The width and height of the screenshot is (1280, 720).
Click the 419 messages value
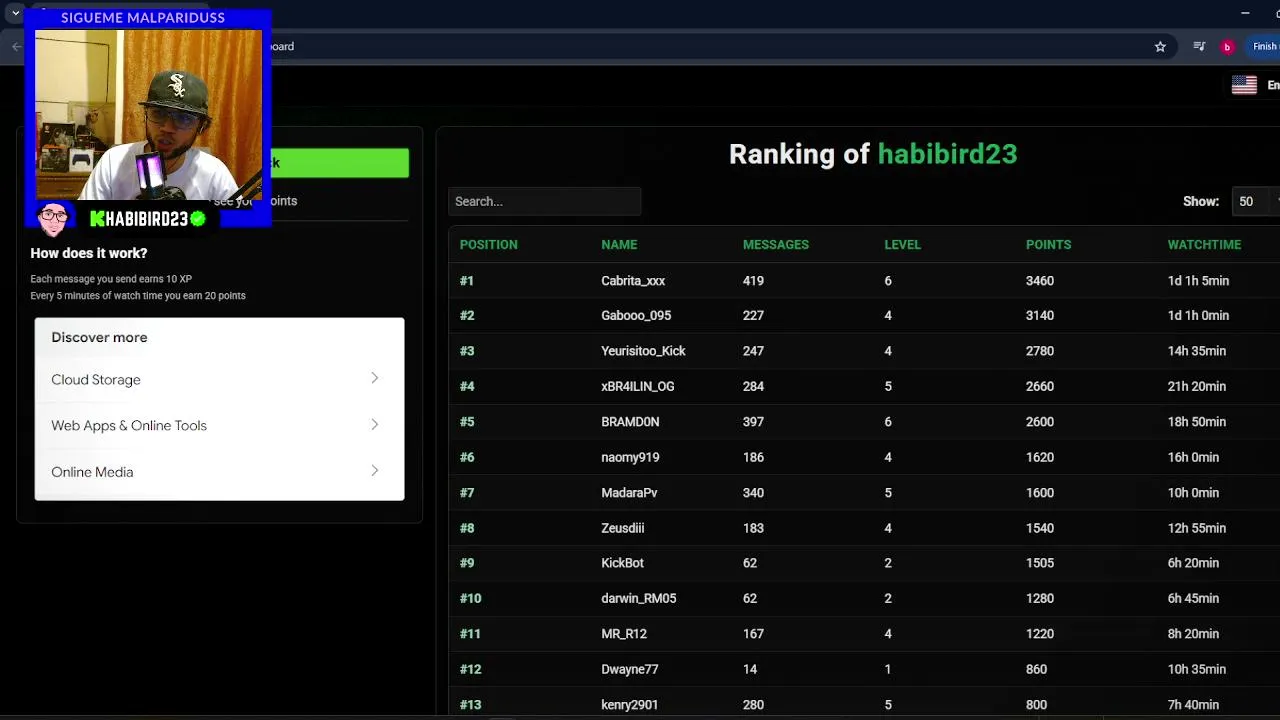(753, 281)
